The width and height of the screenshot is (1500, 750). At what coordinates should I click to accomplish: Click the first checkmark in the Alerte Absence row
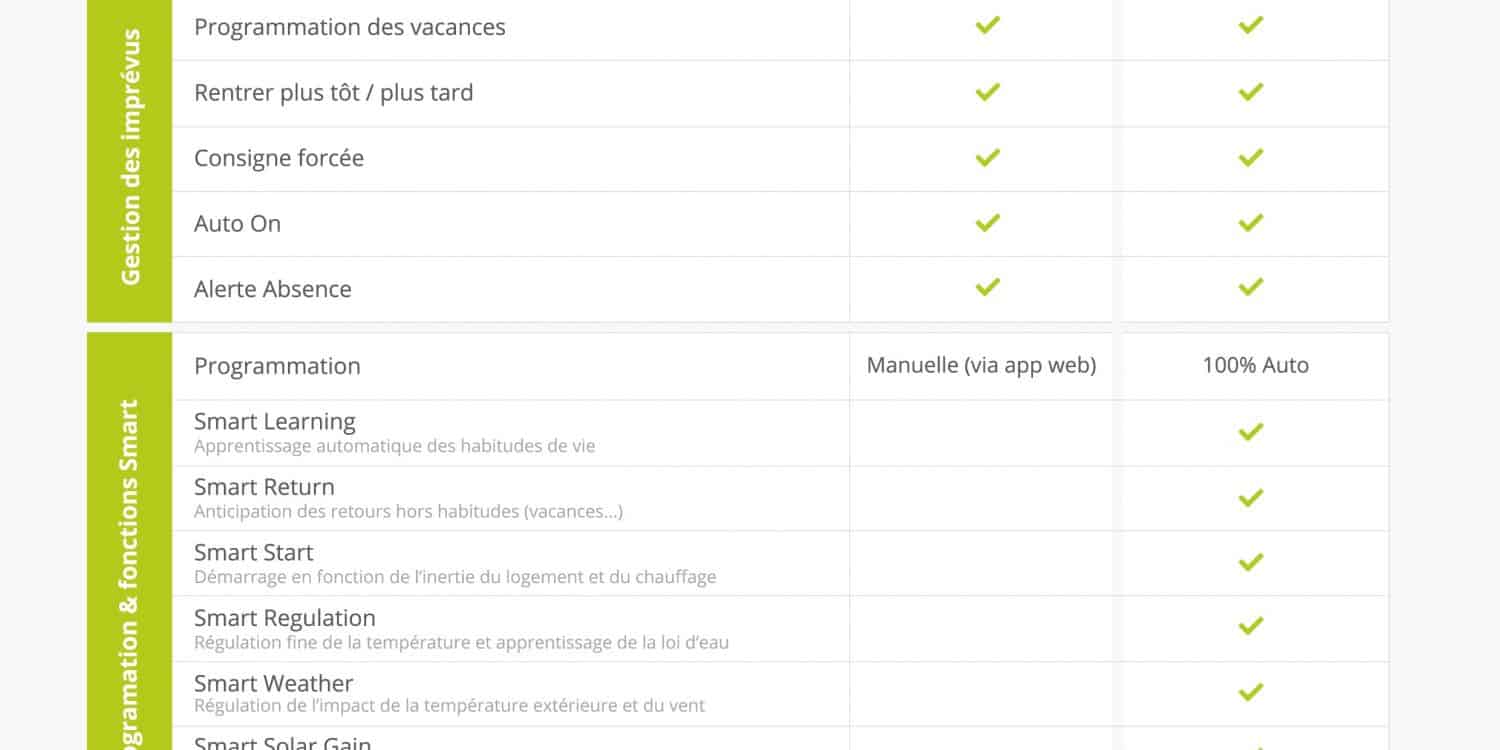(987, 287)
